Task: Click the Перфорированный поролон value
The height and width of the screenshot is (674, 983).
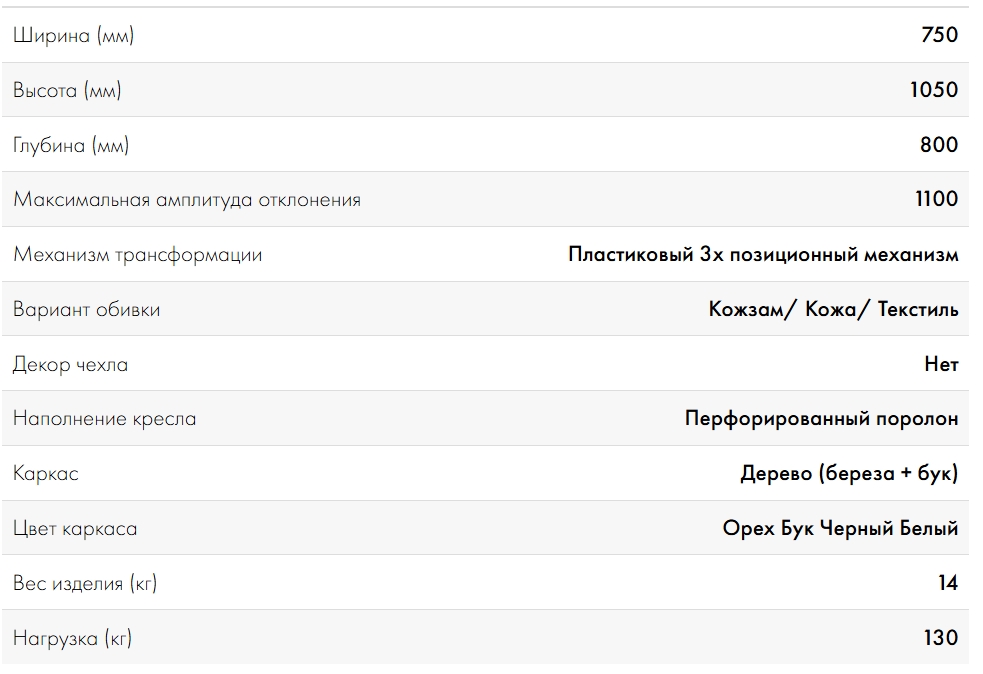Action: pos(821,418)
